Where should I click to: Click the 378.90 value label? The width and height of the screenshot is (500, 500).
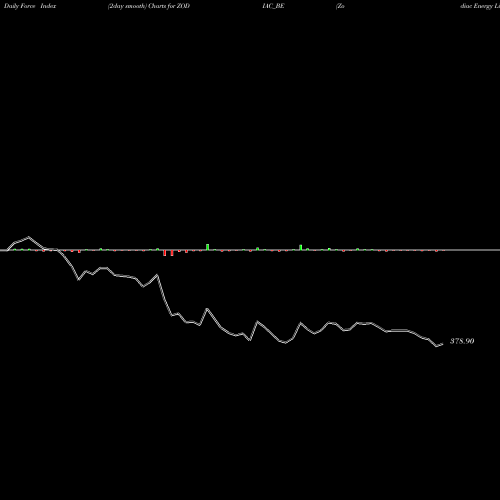462,341
